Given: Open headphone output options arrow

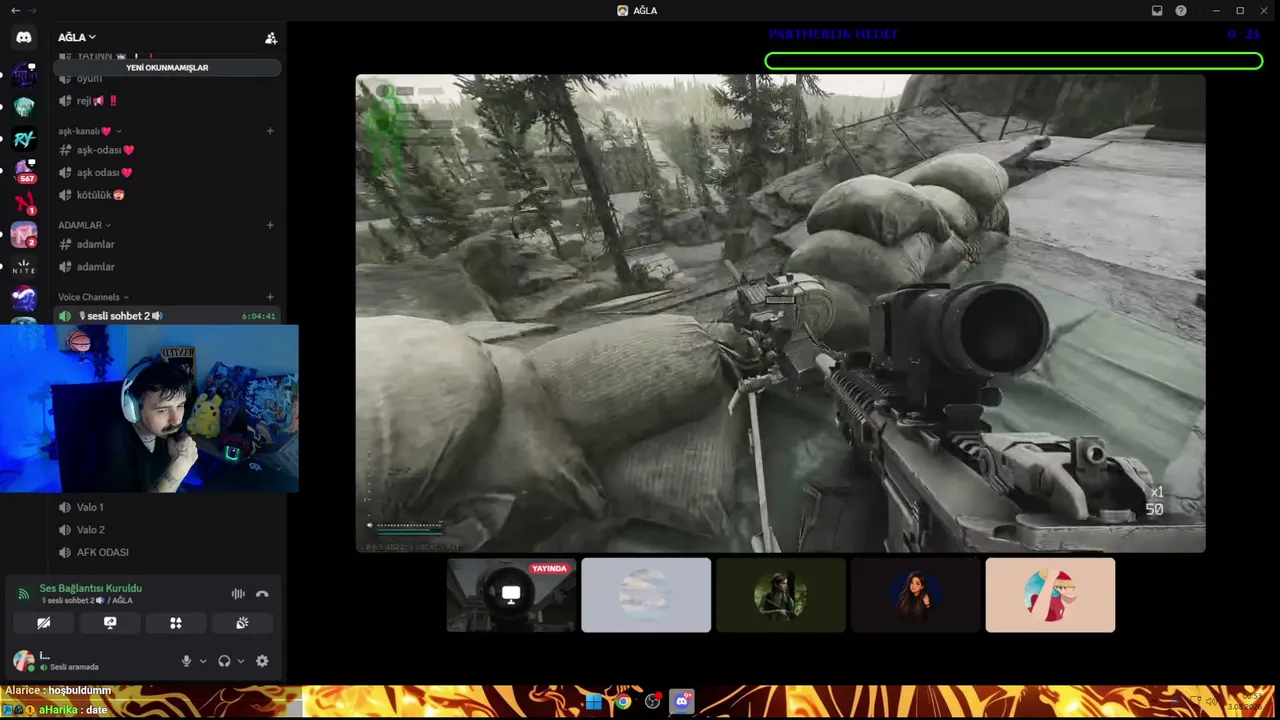Looking at the screenshot, I should pyautogui.click(x=241, y=661).
